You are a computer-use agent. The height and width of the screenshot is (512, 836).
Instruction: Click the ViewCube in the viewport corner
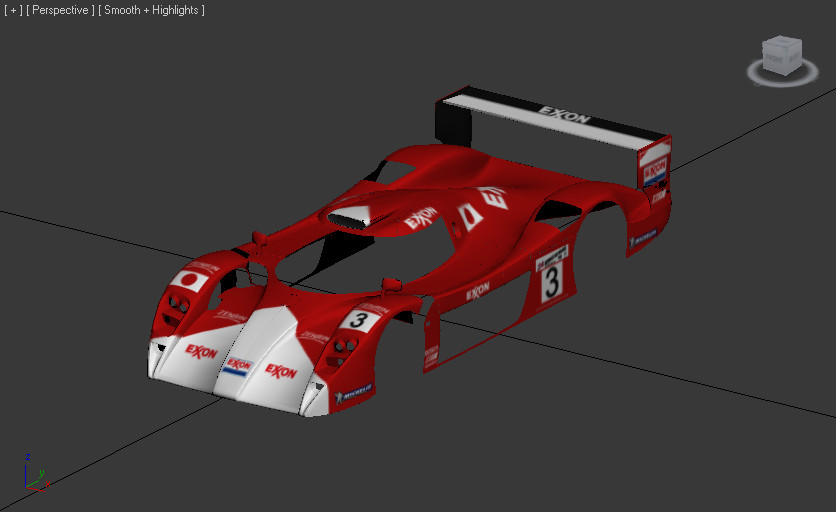click(x=782, y=54)
